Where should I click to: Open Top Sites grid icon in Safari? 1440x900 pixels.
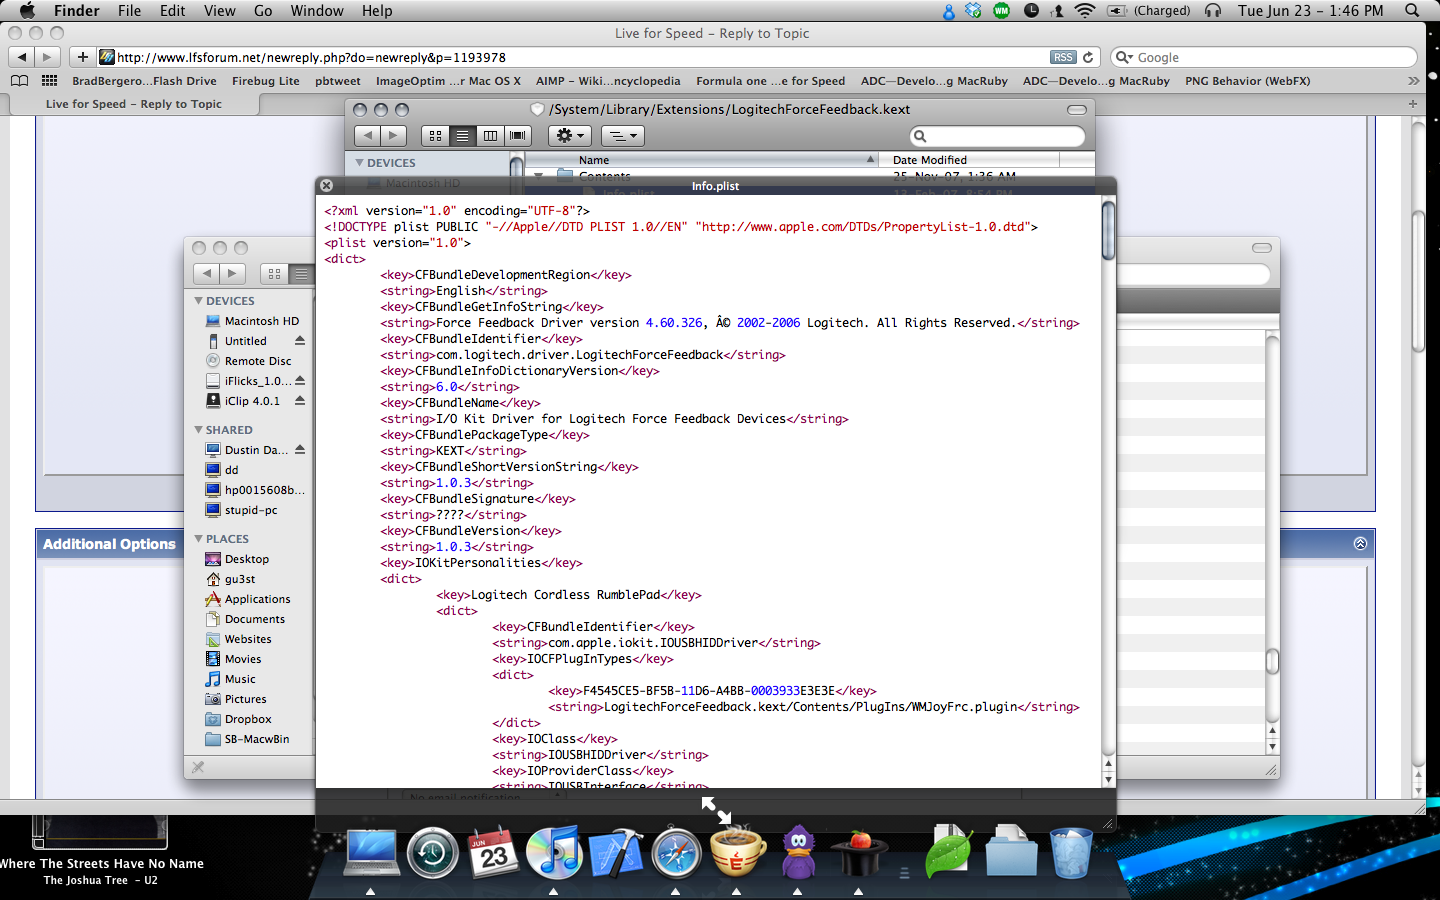(x=49, y=81)
